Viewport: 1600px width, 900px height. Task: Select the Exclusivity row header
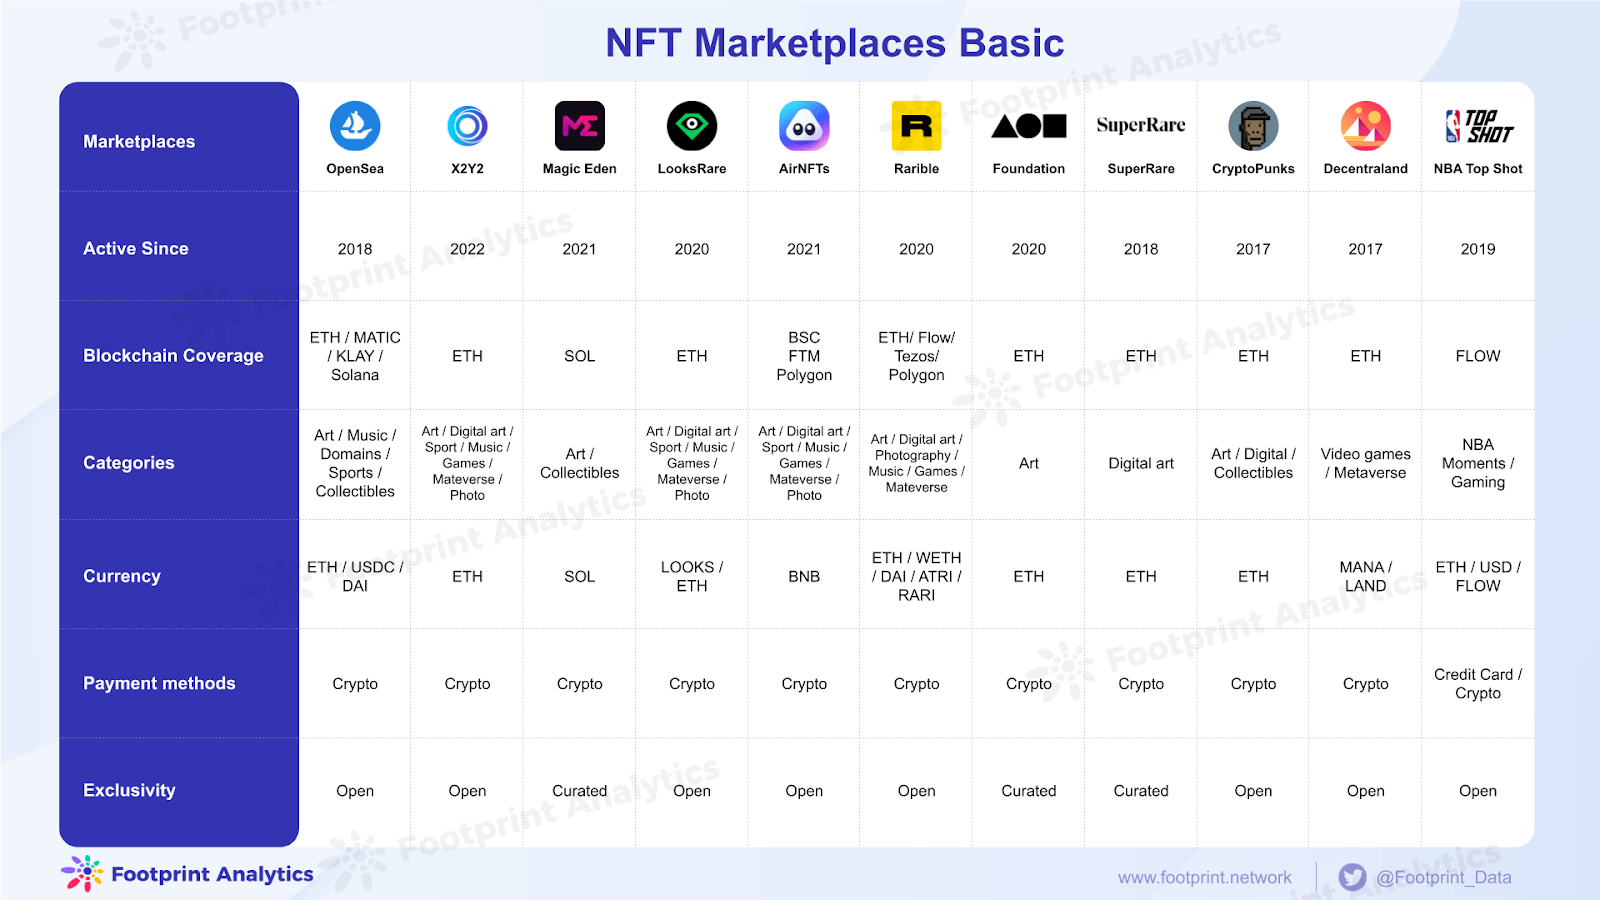click(x=130, y=790)
